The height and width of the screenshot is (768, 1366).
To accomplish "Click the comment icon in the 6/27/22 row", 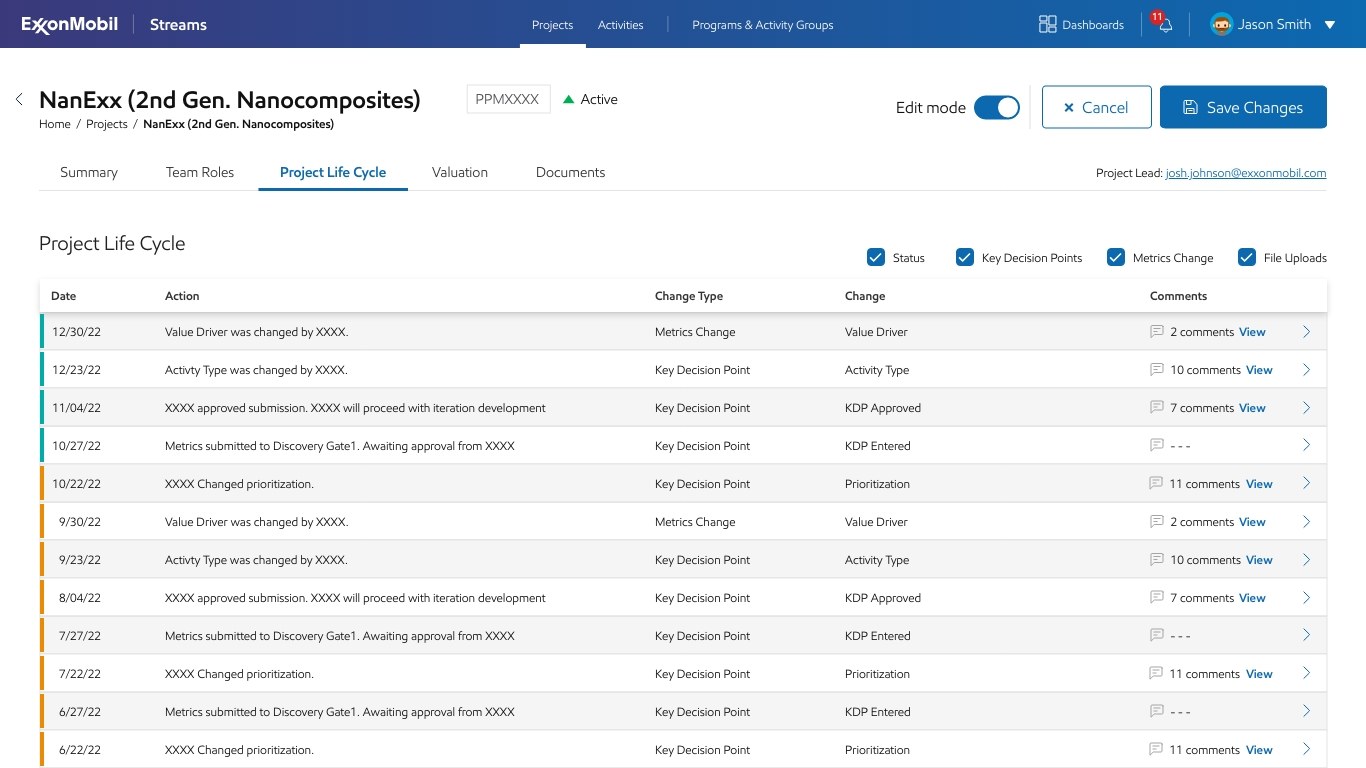I will coord(1157,711).
